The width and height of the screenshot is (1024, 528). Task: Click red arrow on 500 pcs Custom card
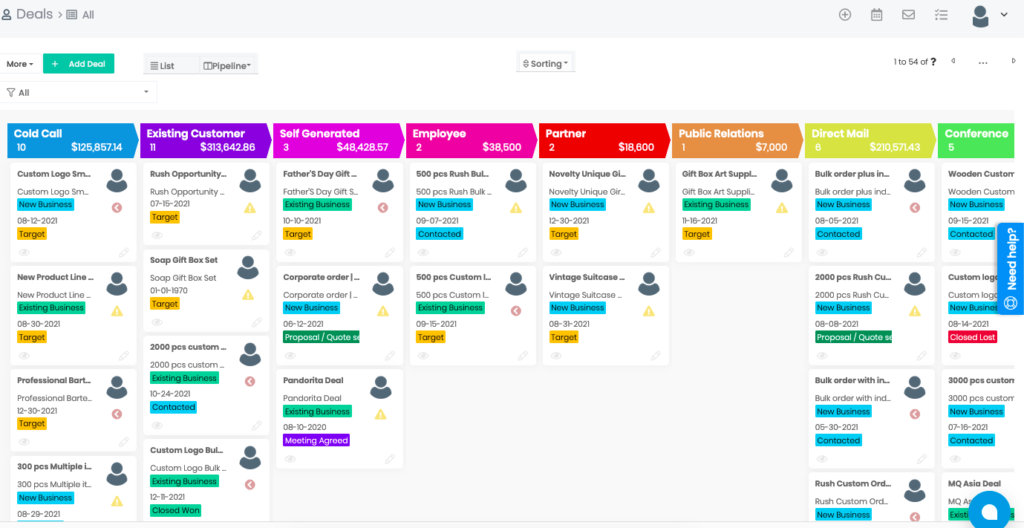click(516, 311)
